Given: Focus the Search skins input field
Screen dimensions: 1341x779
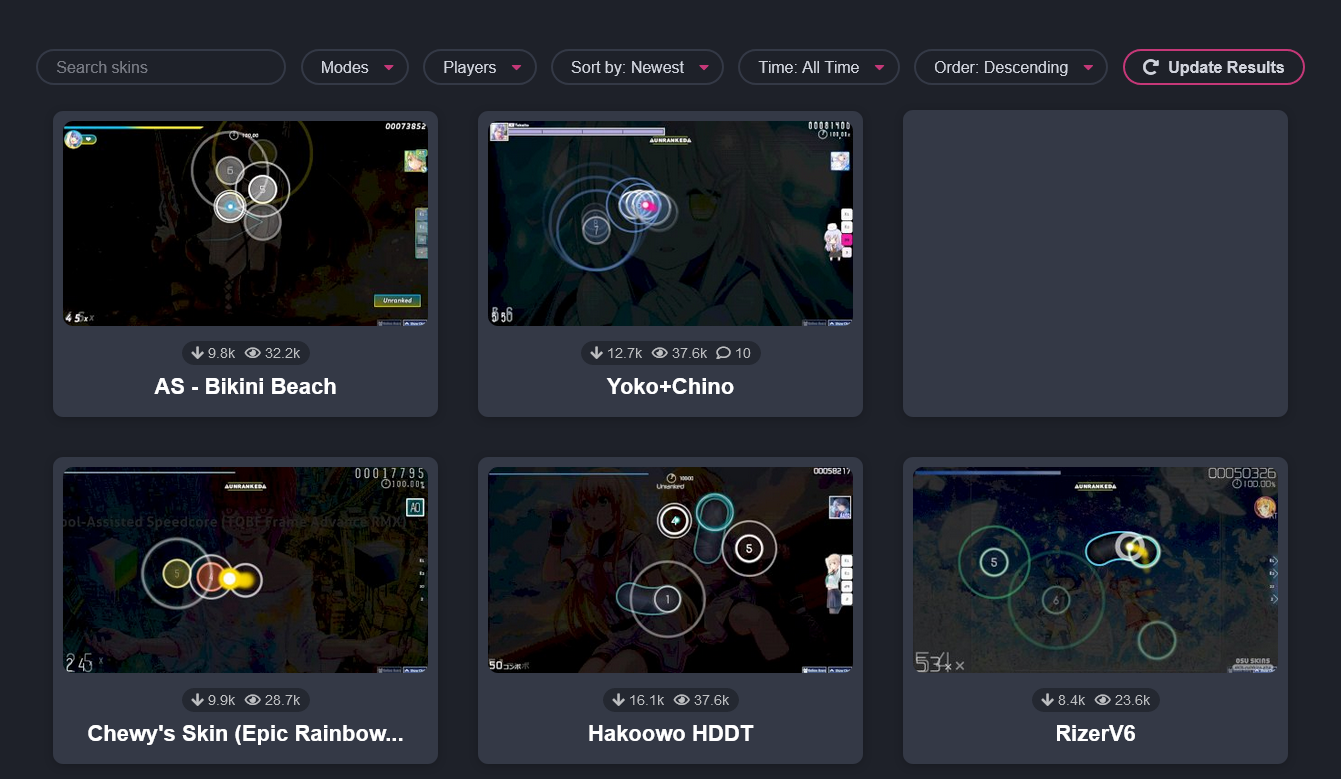Looking at the screenshot, I should pos(161,67).
